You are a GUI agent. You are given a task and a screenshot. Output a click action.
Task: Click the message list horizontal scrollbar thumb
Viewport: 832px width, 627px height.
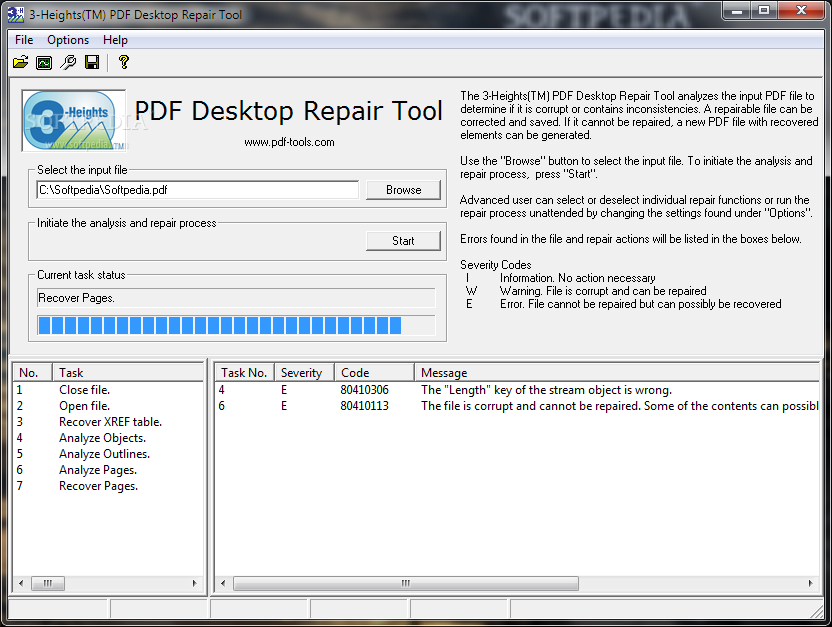click(x=406, y=584)
